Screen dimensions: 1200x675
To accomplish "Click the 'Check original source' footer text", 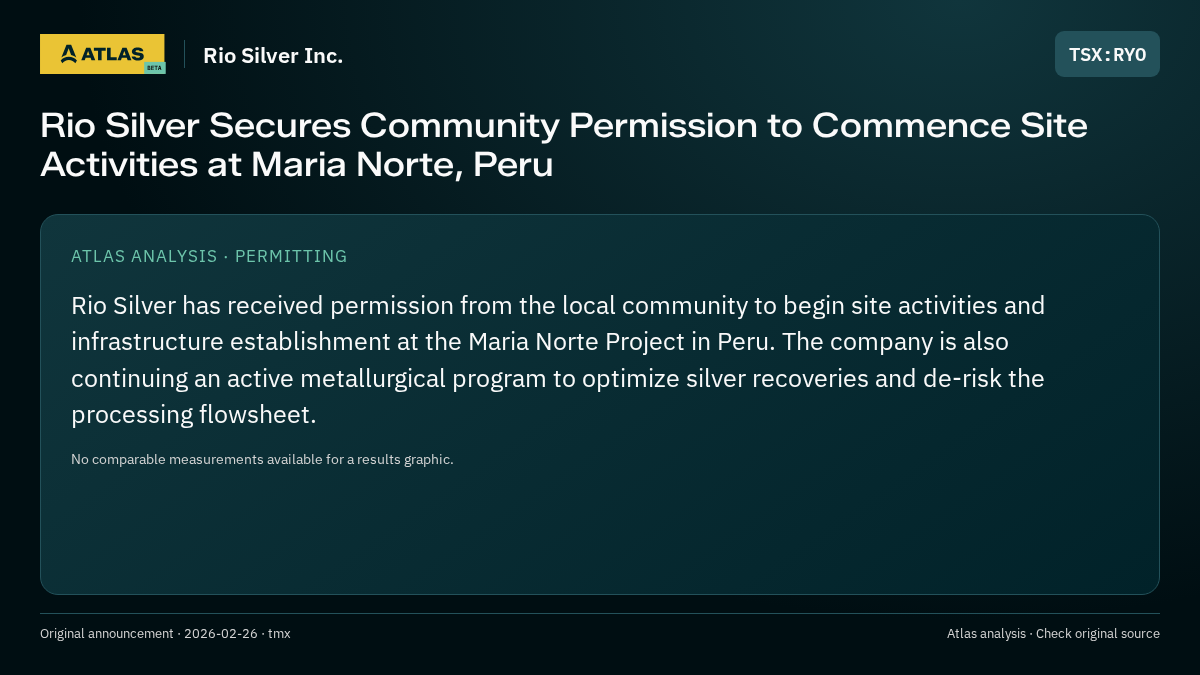I will click(x=1098, y=634).
